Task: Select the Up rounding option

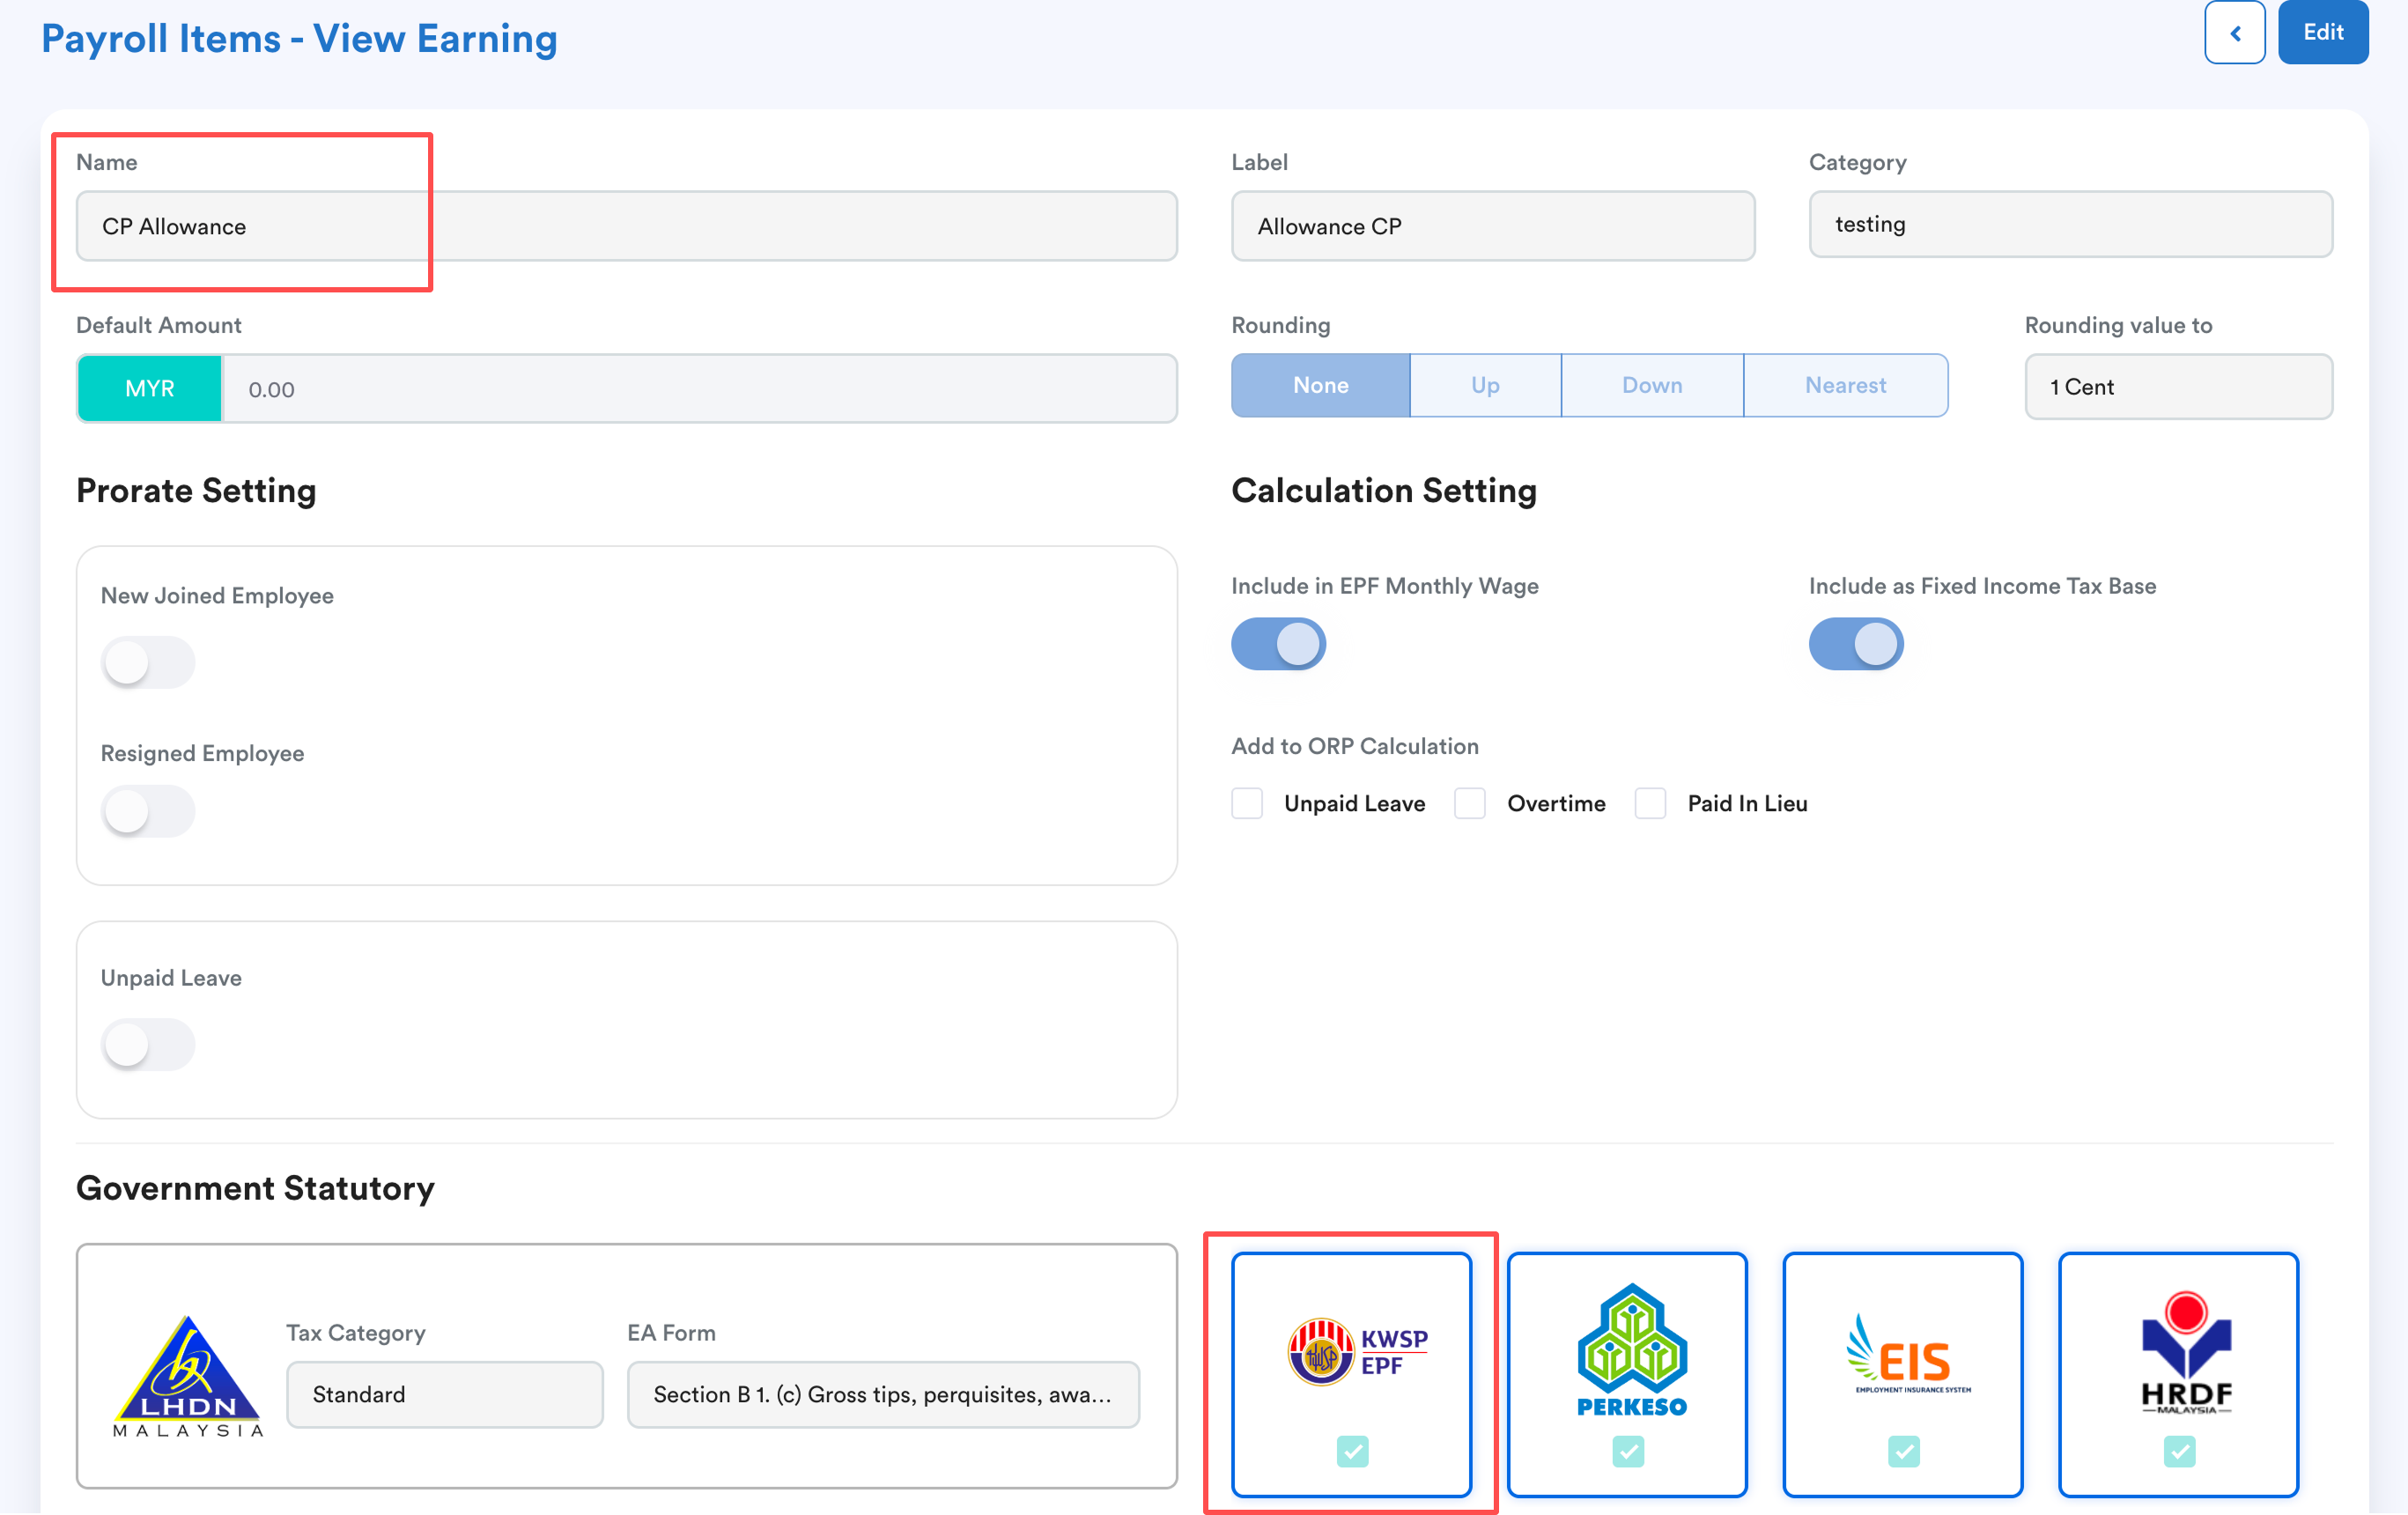Action: [x=1485, y=385]
